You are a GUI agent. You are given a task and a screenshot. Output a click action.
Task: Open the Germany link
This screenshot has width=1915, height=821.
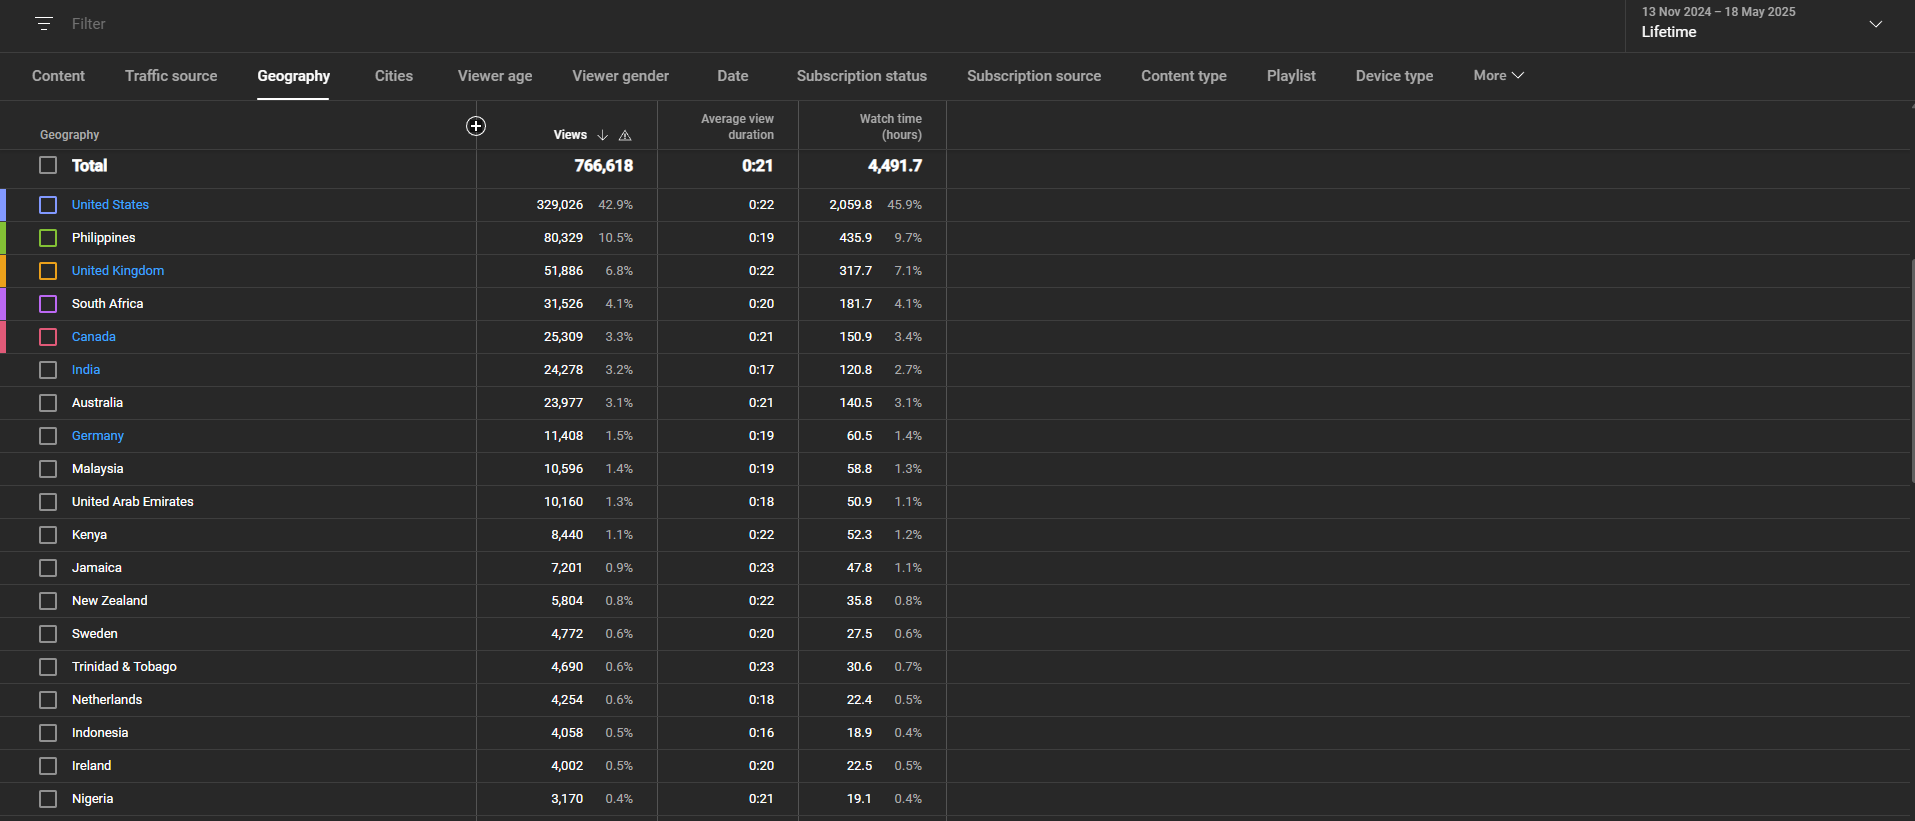point(98,436)
